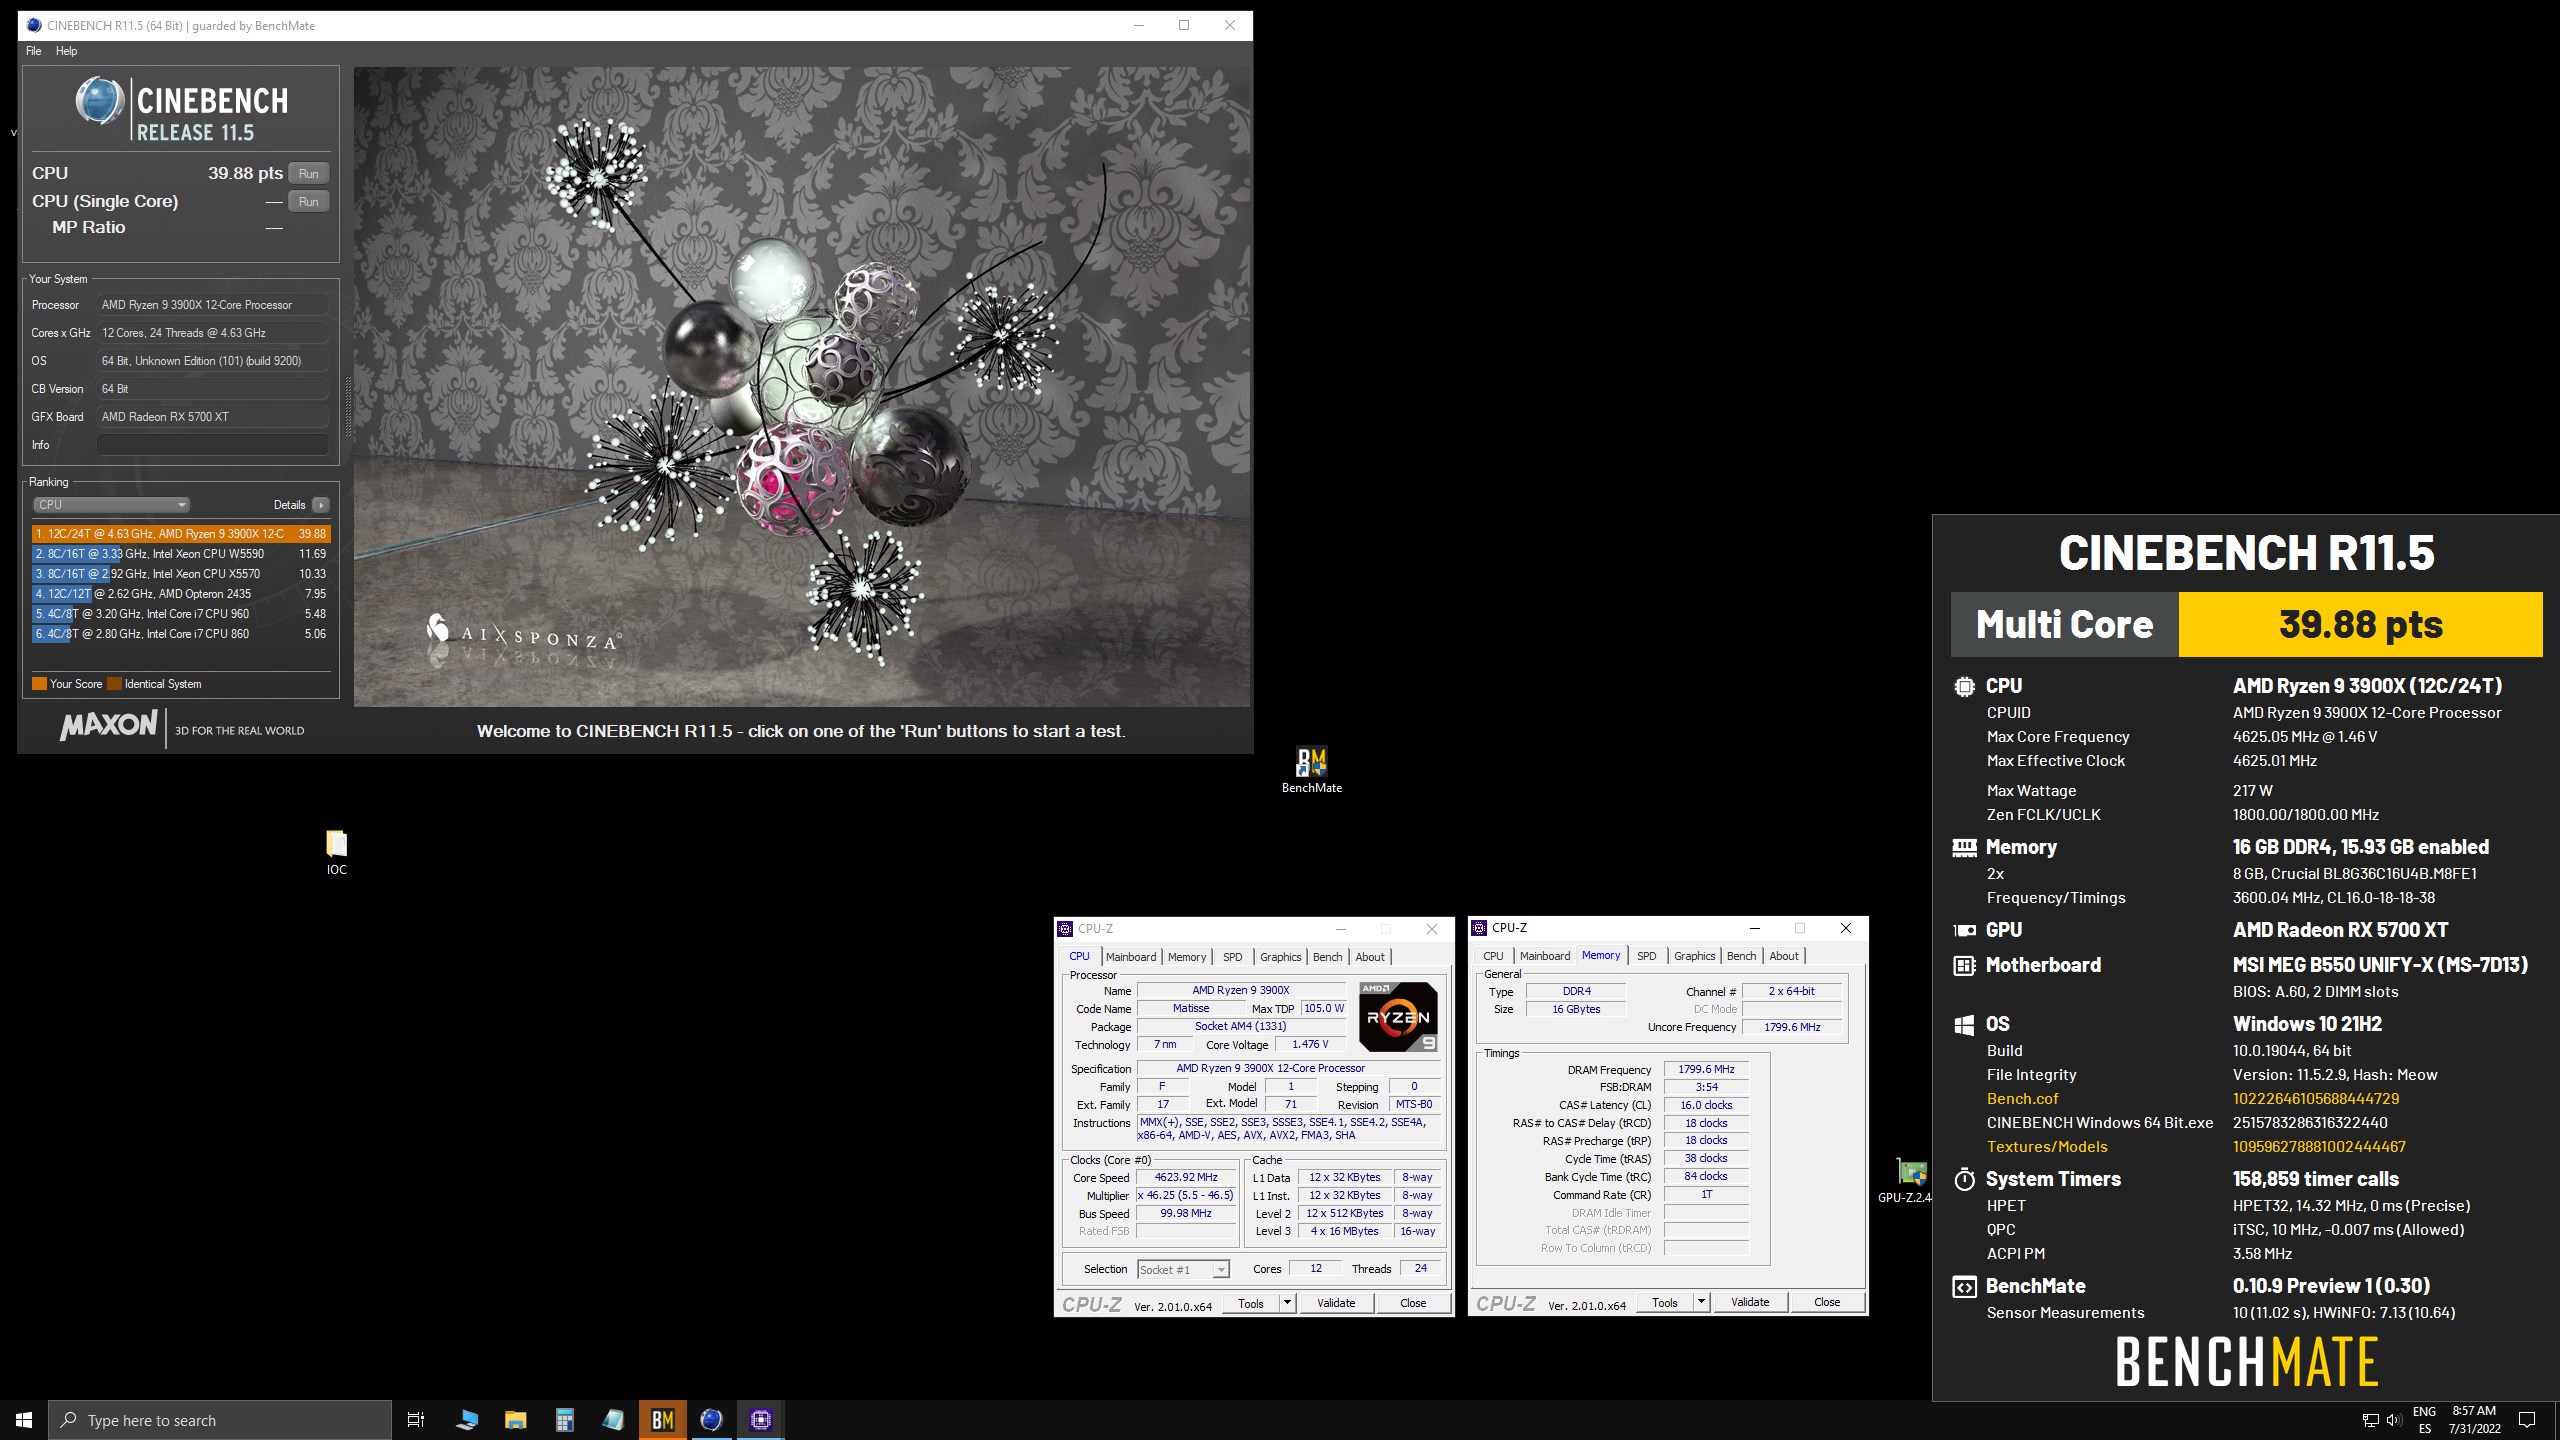This screenshot has width=2560, height=1440.
Task: Run the CPU Single Core test
Action: tap(308, 202)
